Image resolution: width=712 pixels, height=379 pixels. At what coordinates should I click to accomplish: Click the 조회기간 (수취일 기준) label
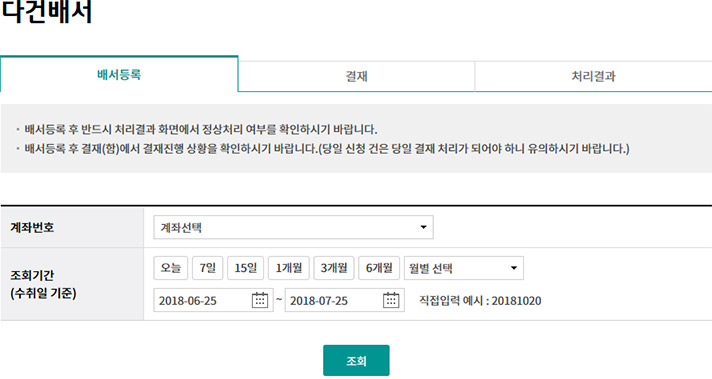pyautogui.click(x=43, y=284)
